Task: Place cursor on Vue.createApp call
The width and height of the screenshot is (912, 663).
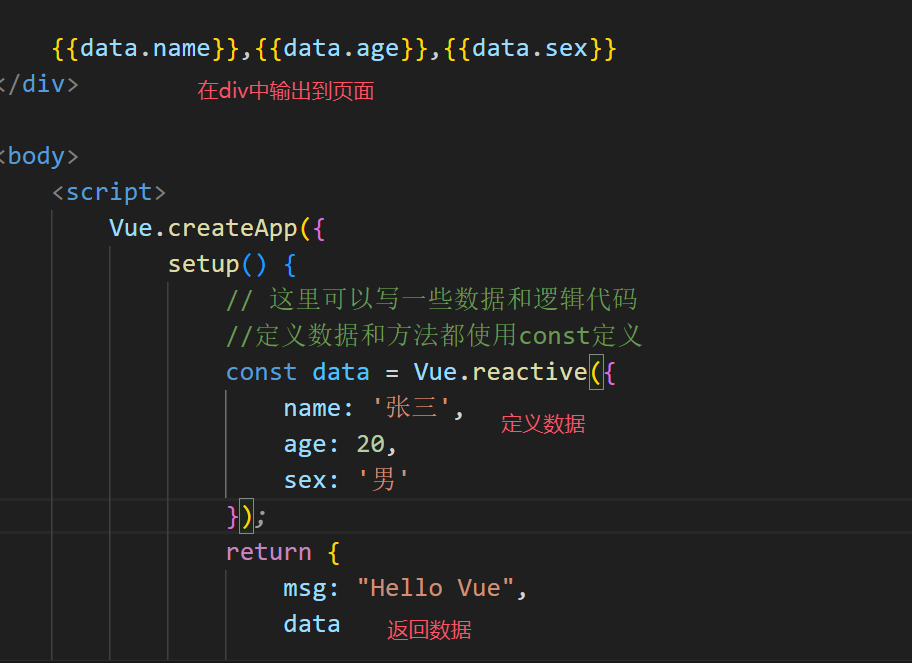Action: click(217, 229)
